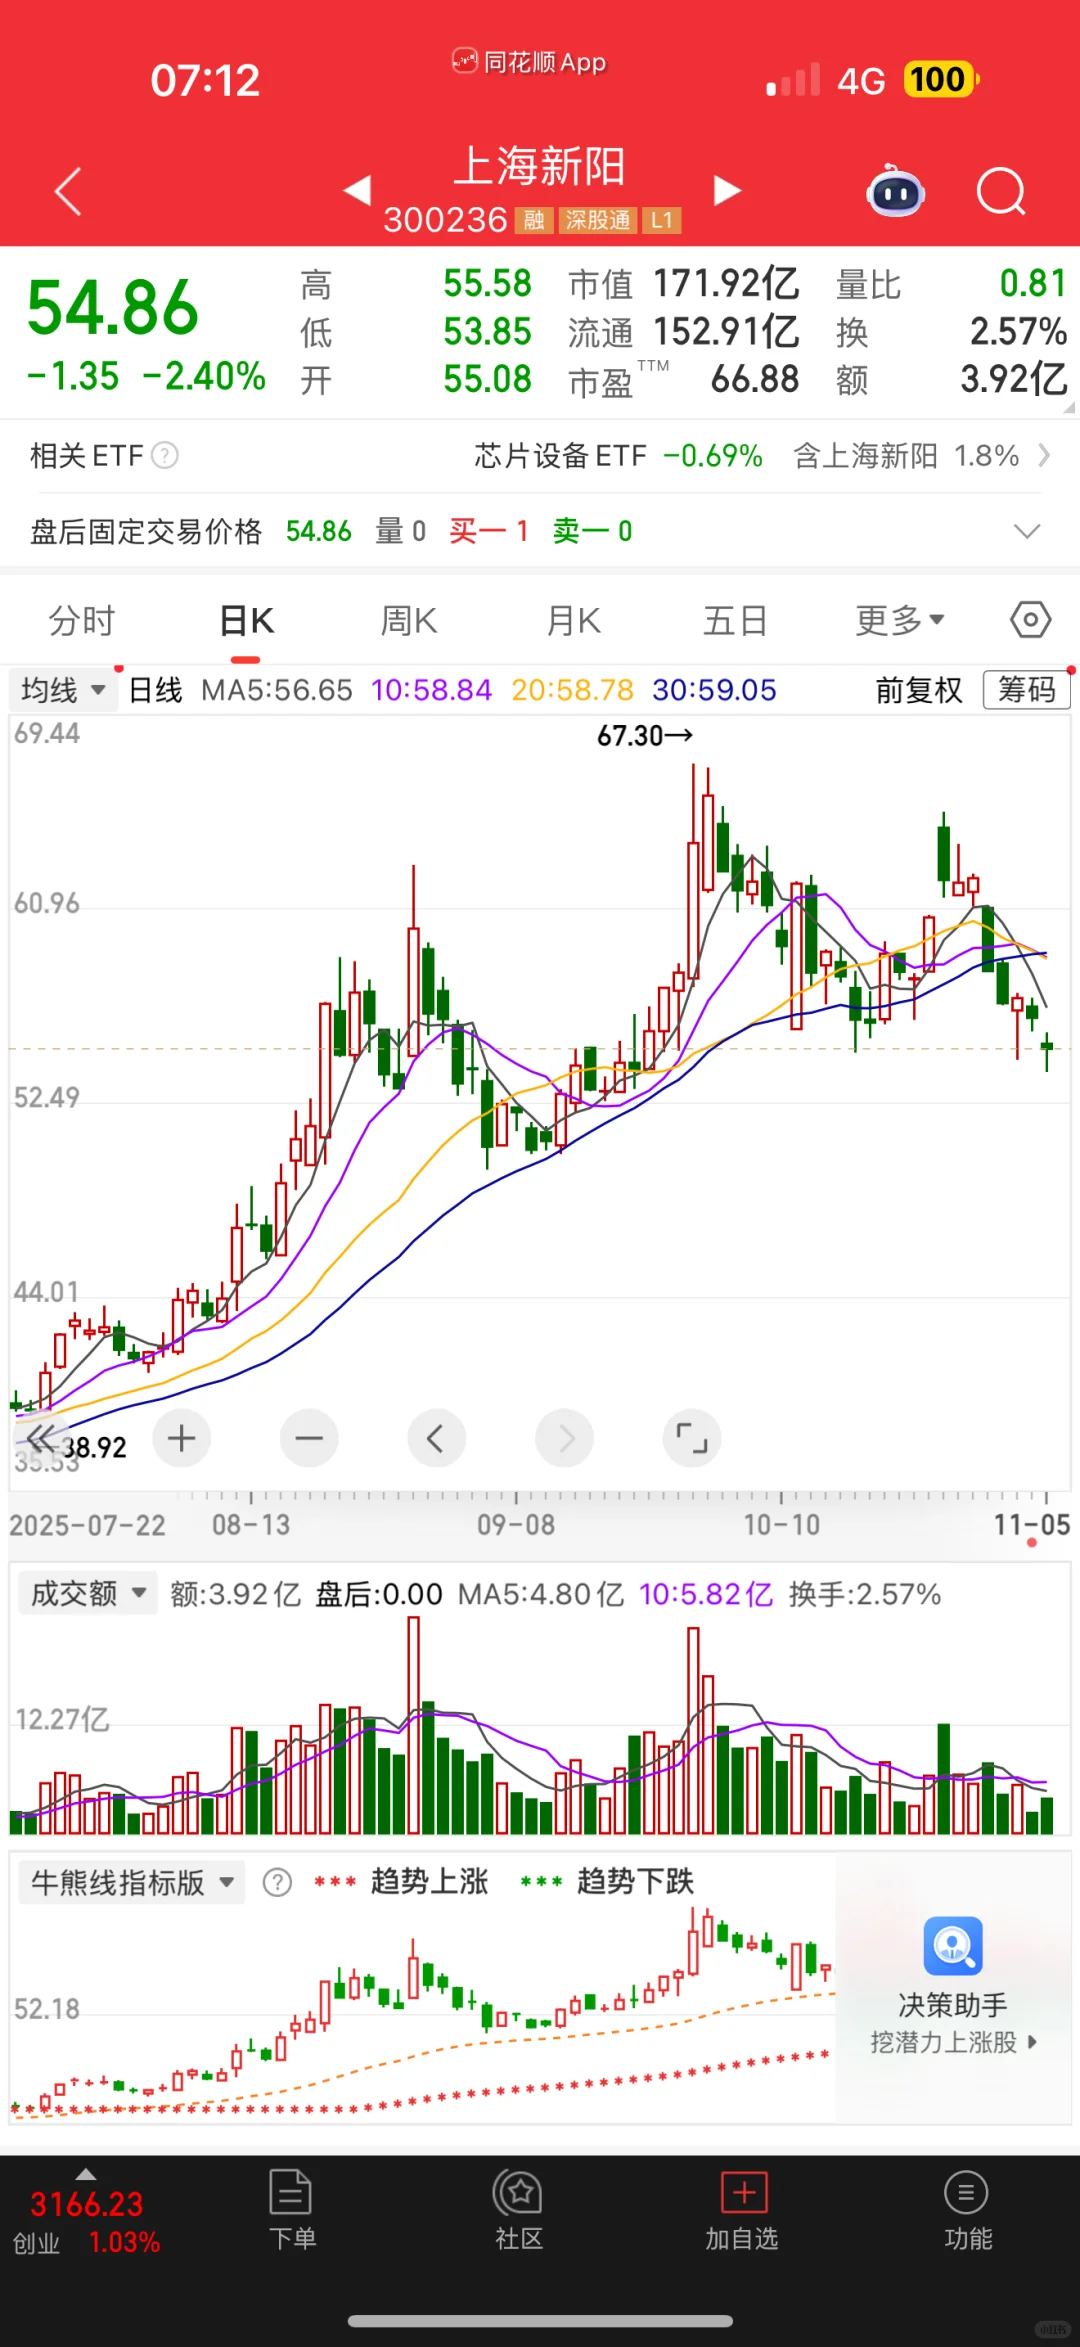
Task: Expand chart to fullscreen
Action: [x=692, y=1439]
